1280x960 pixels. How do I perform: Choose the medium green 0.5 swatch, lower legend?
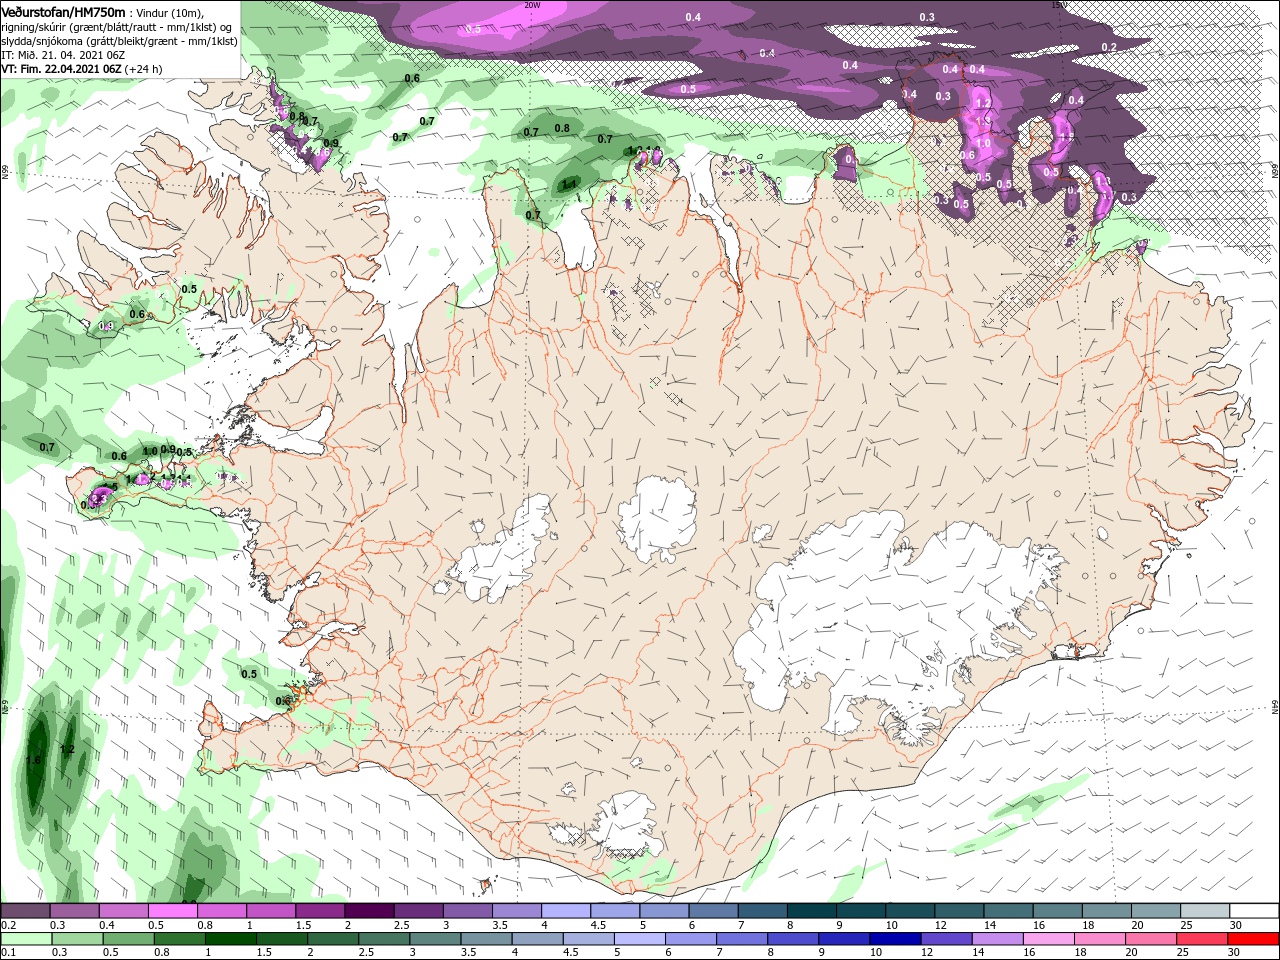point(128,939)
